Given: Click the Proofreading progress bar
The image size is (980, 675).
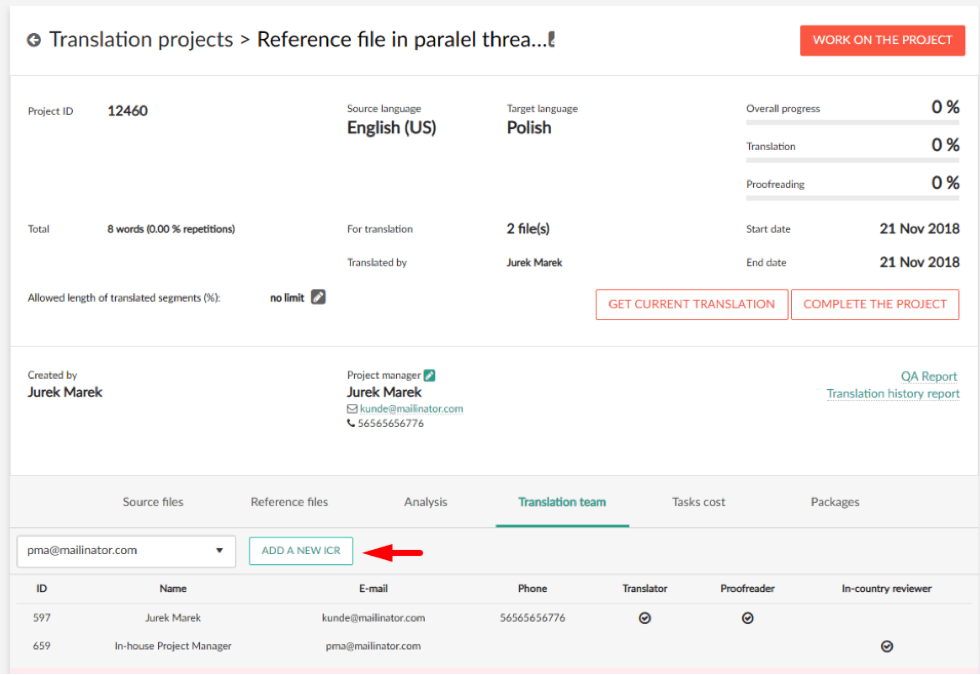Looking at the screenshot, I should point(852,198).
